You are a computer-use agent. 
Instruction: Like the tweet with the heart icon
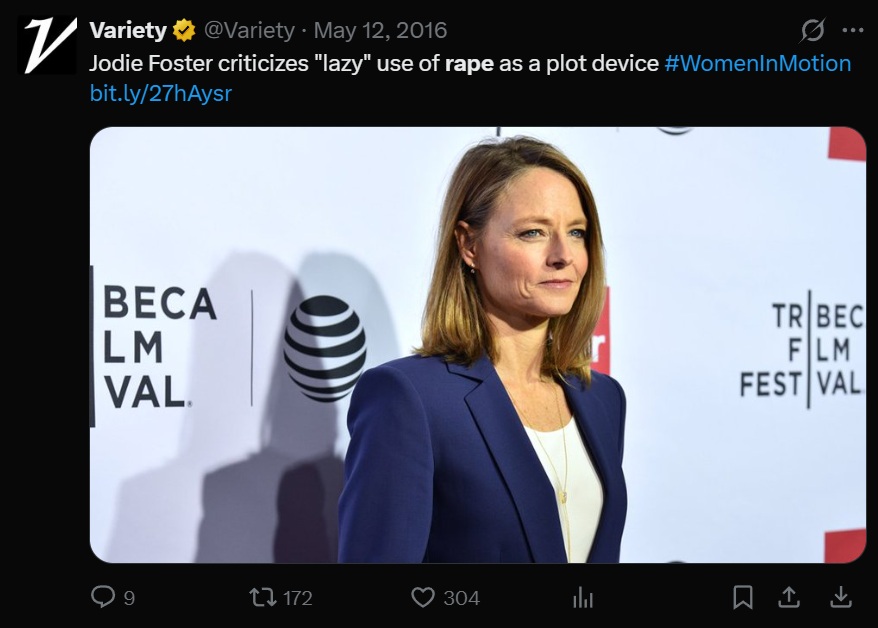tap(423, 597)
